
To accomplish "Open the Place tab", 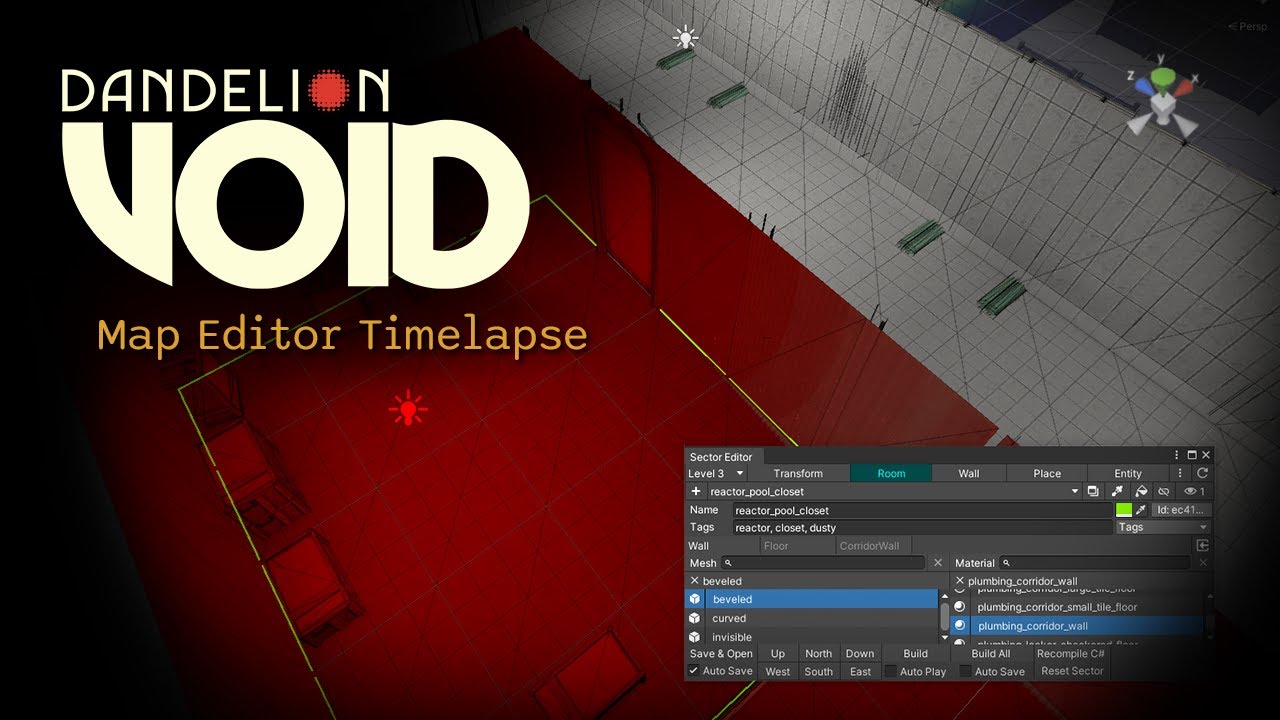I will [1047, 474].
